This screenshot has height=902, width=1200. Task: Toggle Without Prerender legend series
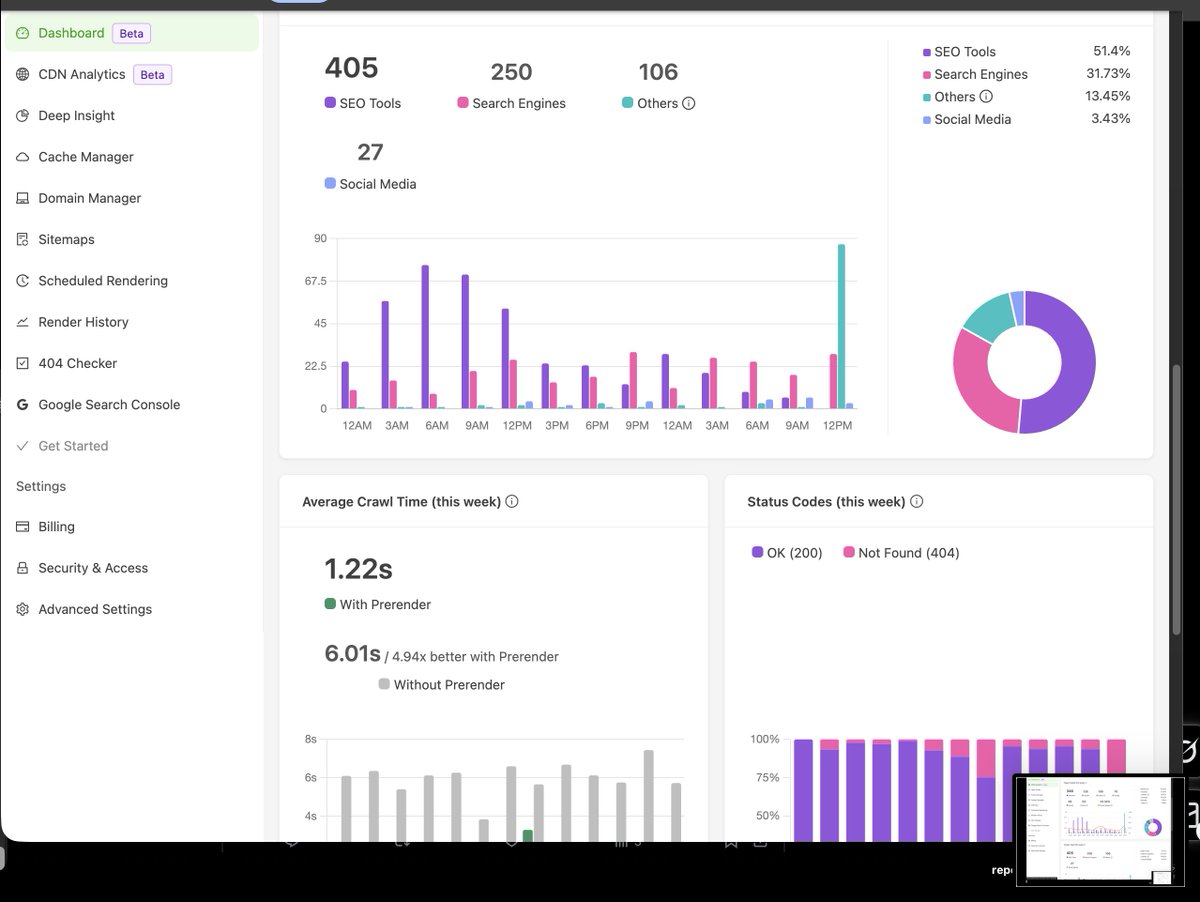tap(442, 685)
